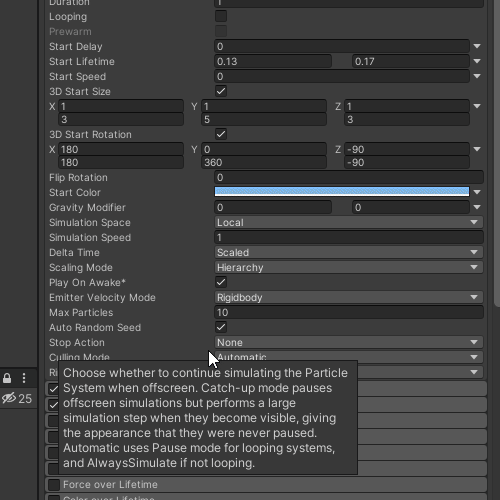Uncheck 3D Start Size checkbox
The width and height of the screenshot is (500, 500).
click(x=221, y=91)
